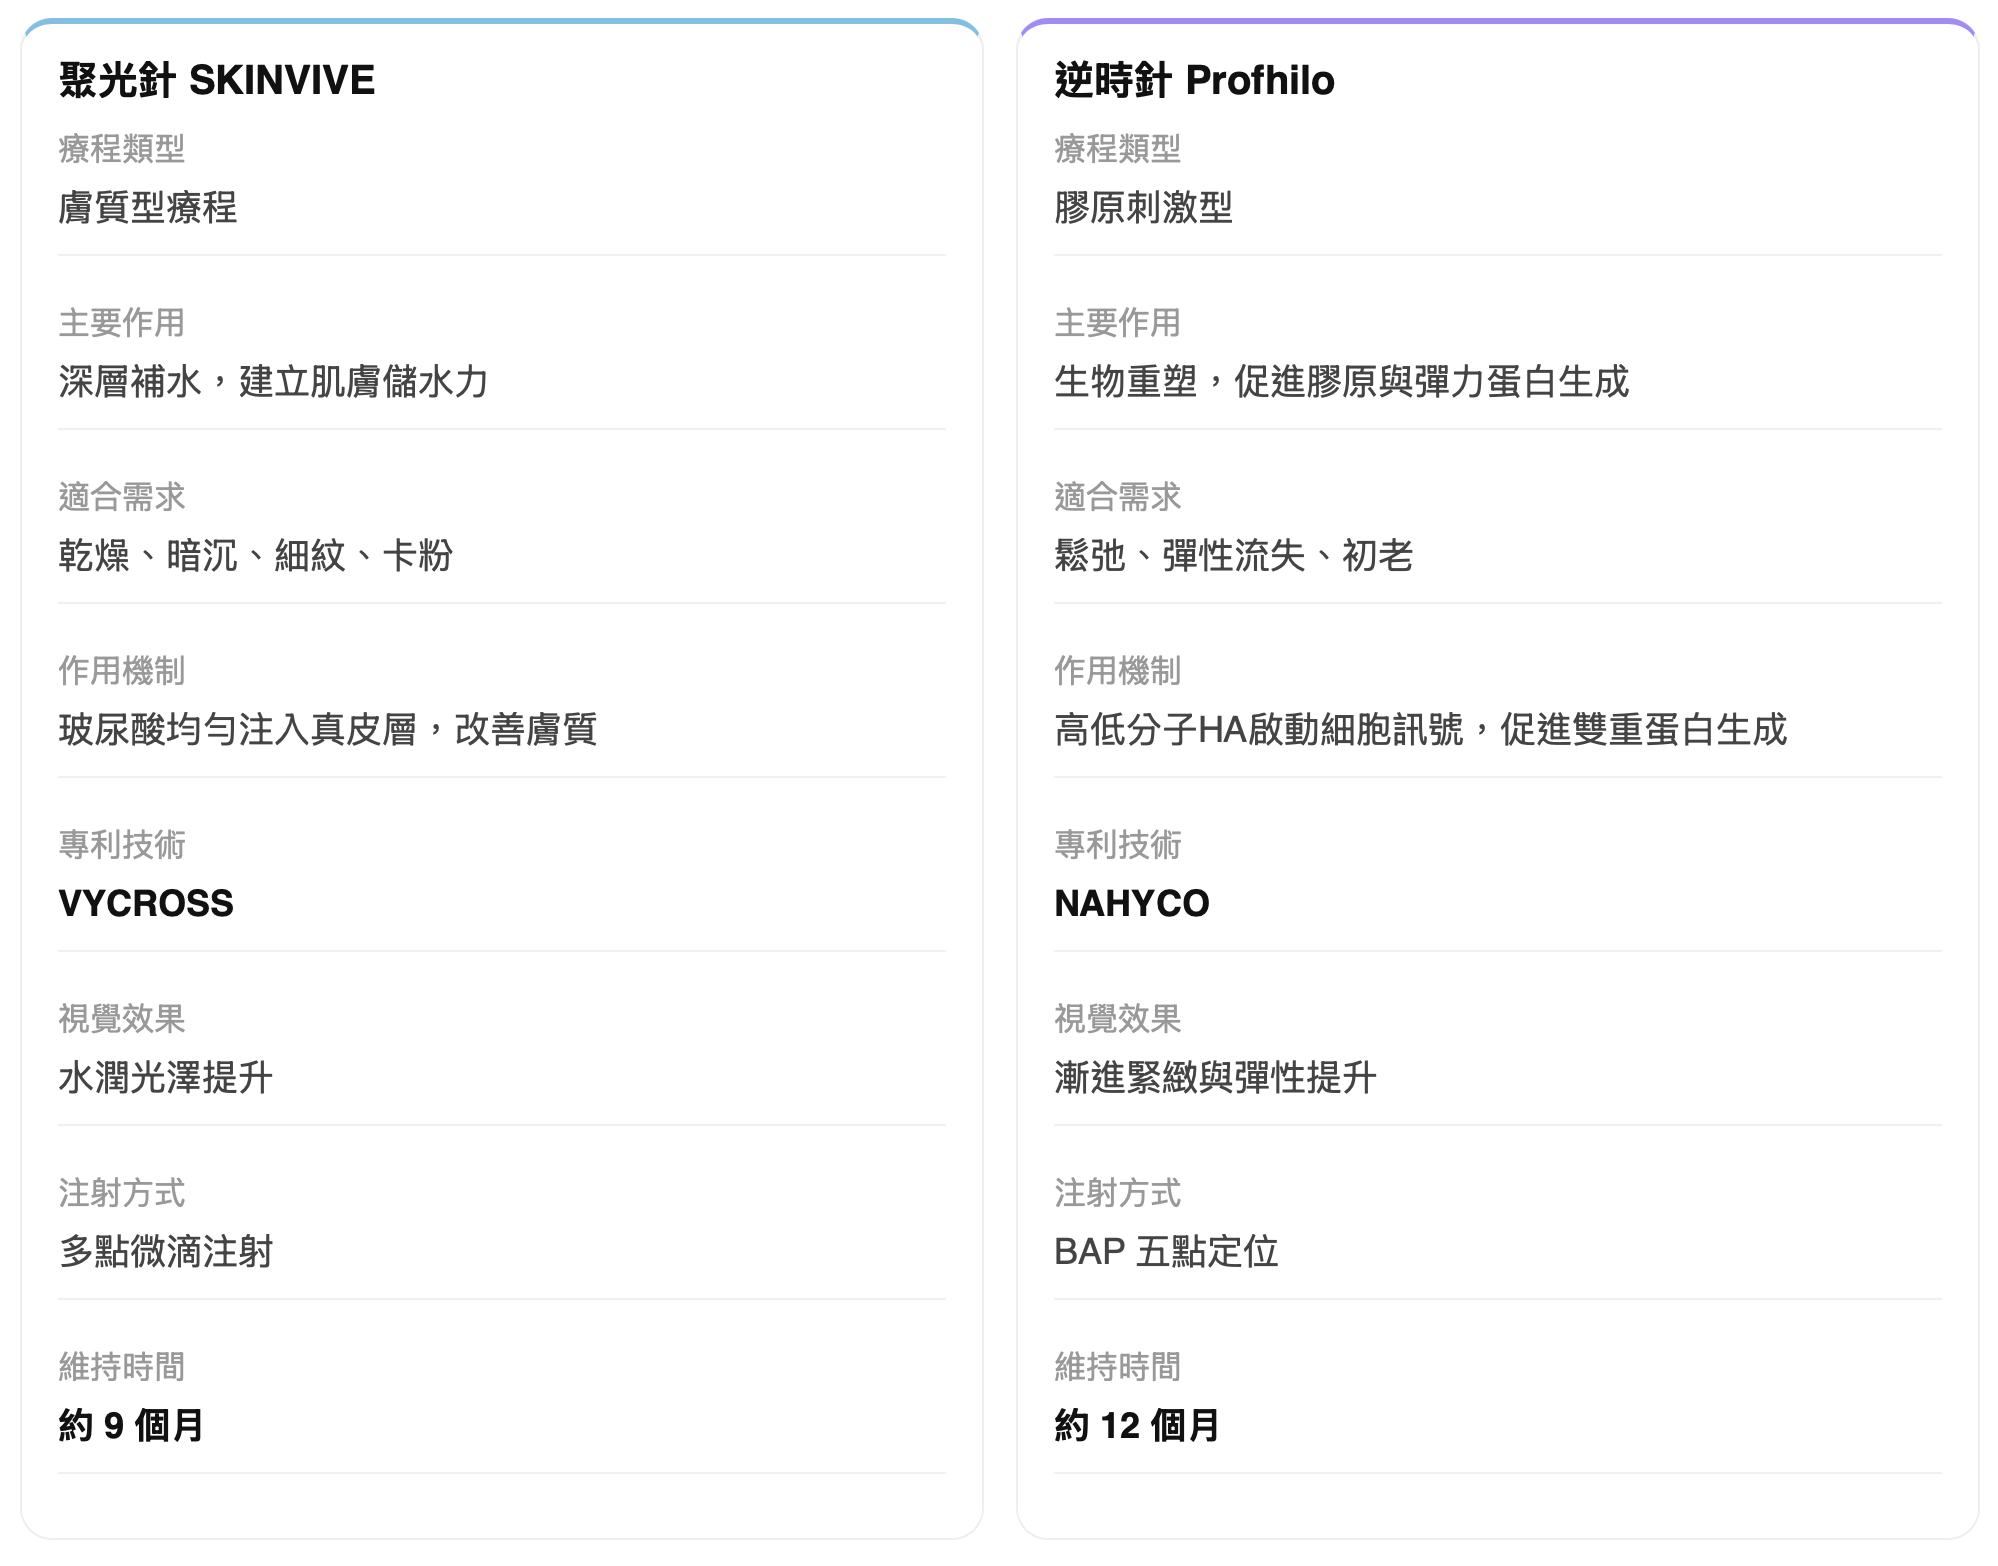Click the text 漸進緊緻與彈性提升
The height and width of the screenshot is (1566, 1998).
[x=1216, y=1078]
